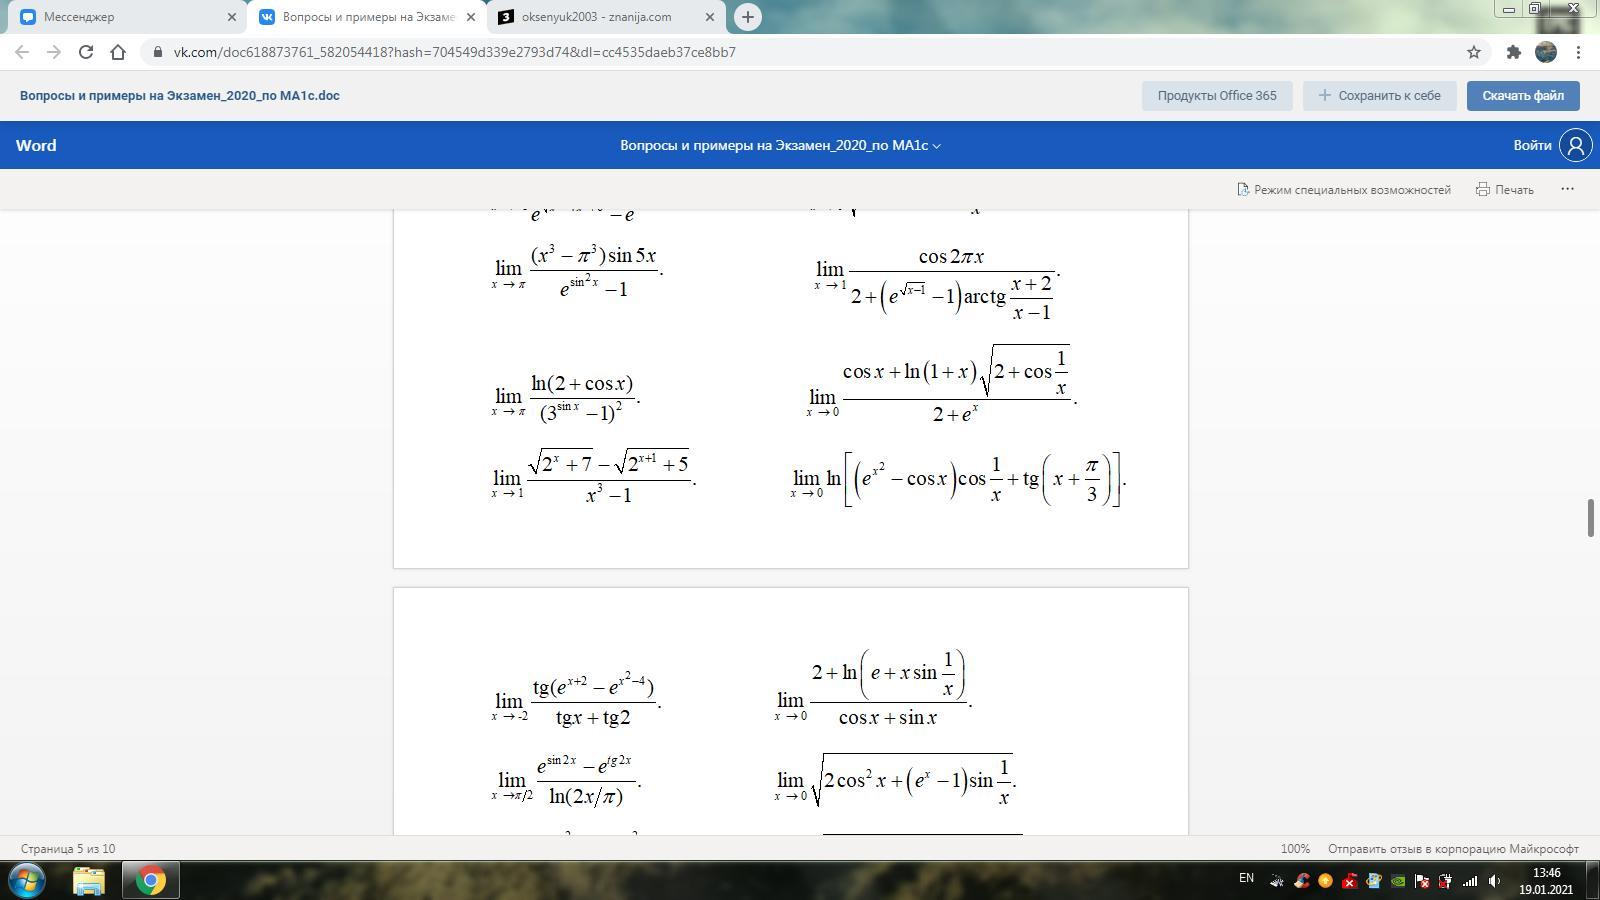This screenshot has width=1600, height=900.
Task: Open the Windows Start menu
Action: [x=27, y=880]
